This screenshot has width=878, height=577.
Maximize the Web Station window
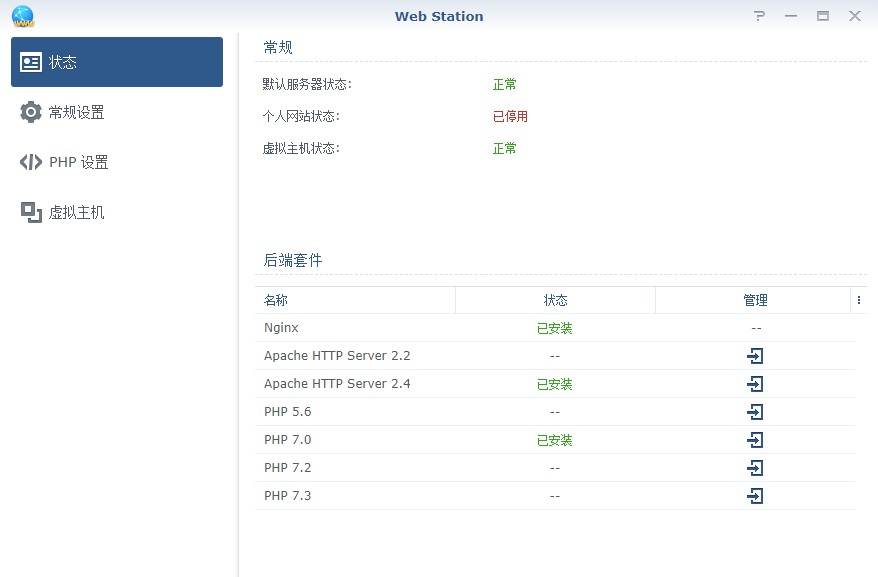pyautogui.click(x=823, y=16)
